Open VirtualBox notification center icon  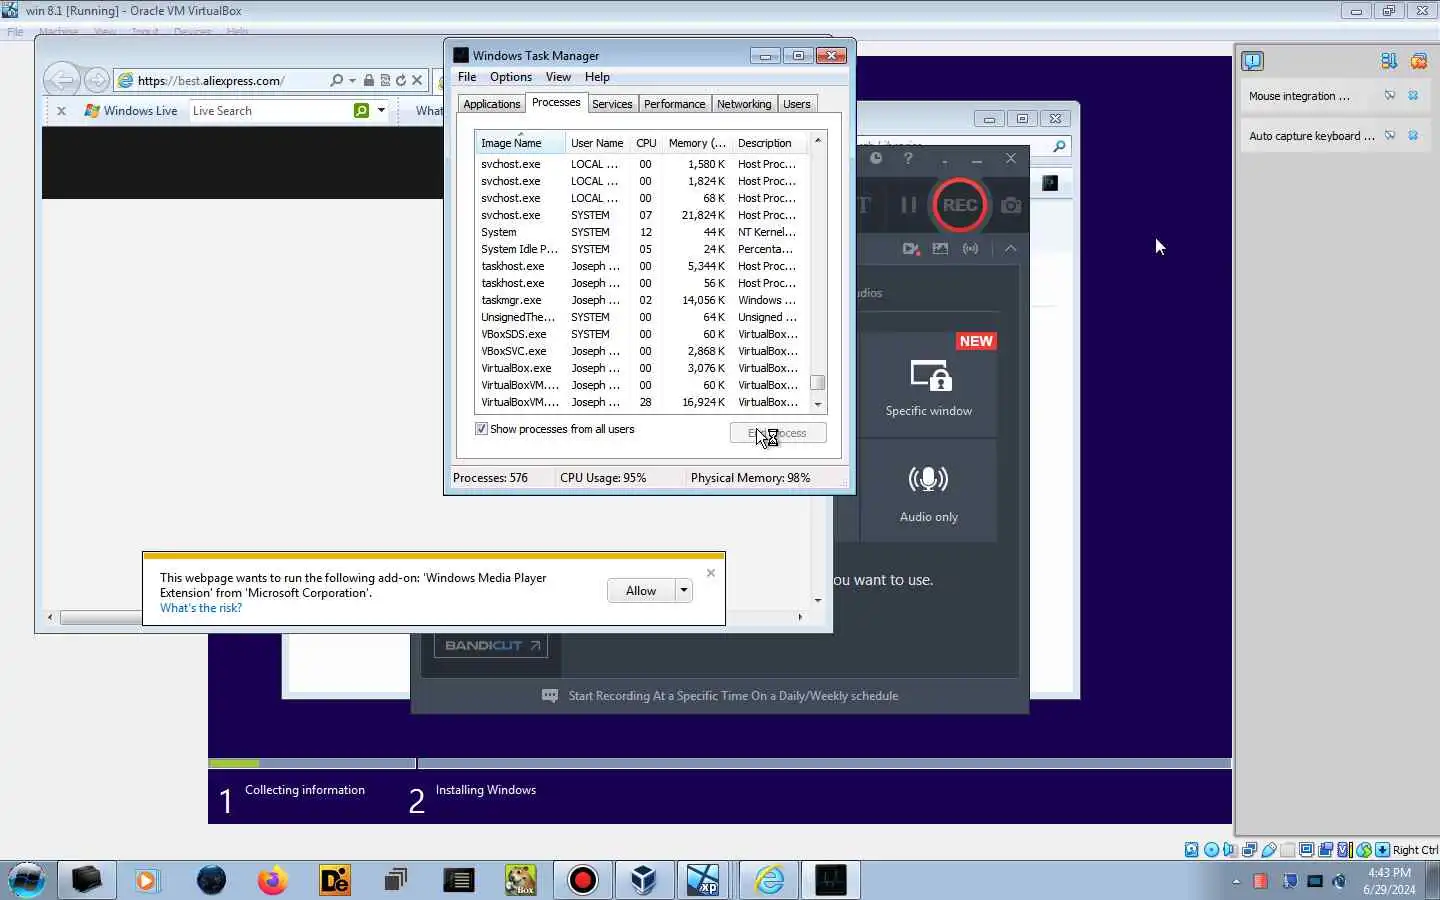pos(1253,62)
